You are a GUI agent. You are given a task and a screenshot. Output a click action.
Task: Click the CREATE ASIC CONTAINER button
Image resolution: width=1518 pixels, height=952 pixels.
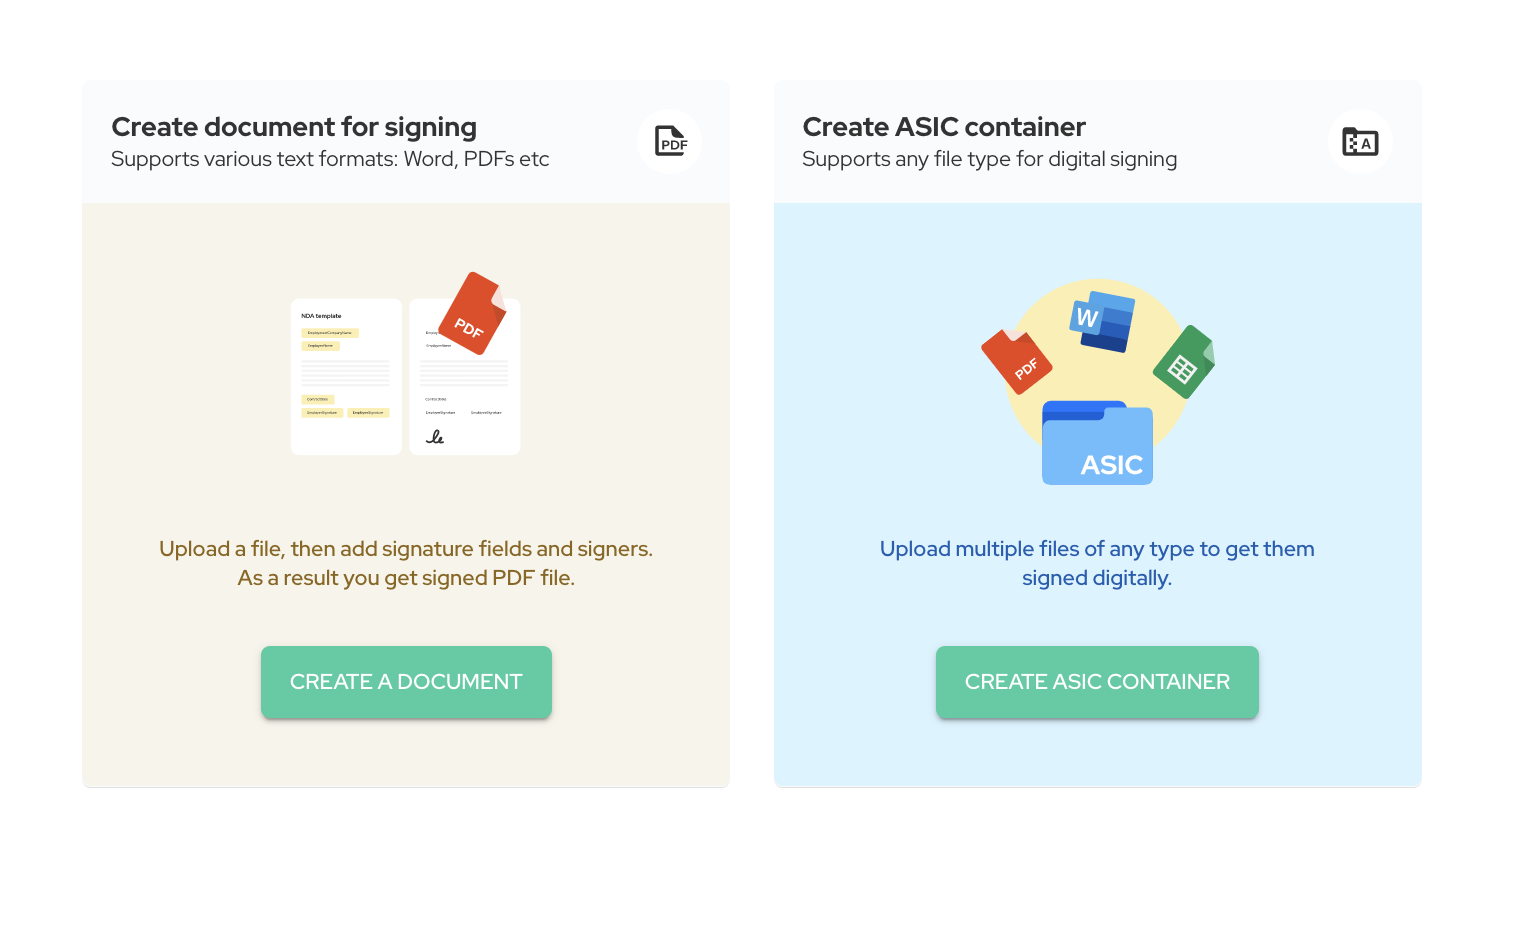(x=1097, y=682)
